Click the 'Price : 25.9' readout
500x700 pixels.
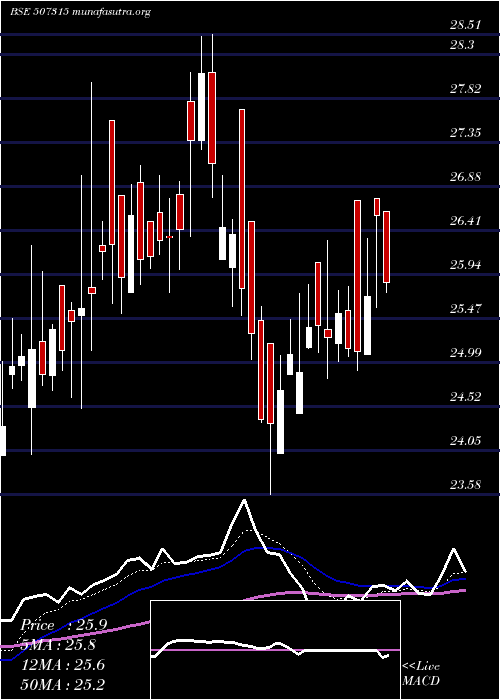tap(63, 625)
